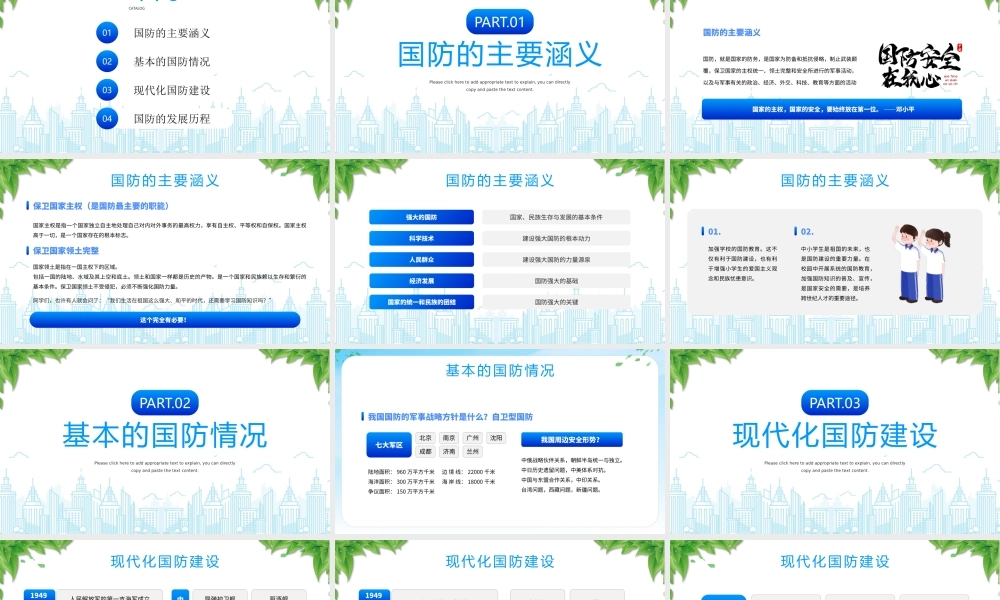Click the 强大的国防 blue label

click(421, 217)
